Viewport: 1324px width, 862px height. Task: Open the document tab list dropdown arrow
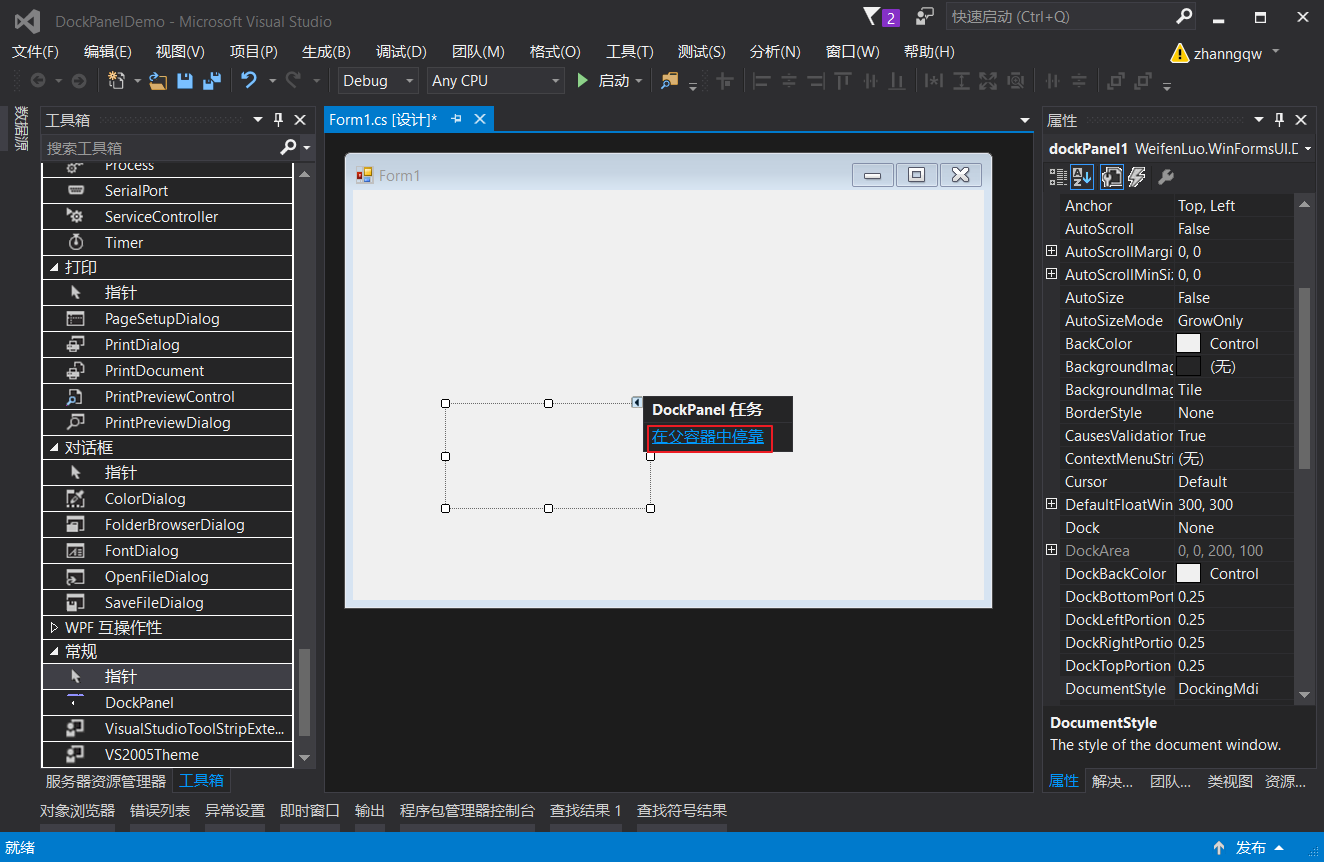point(1025,120)
